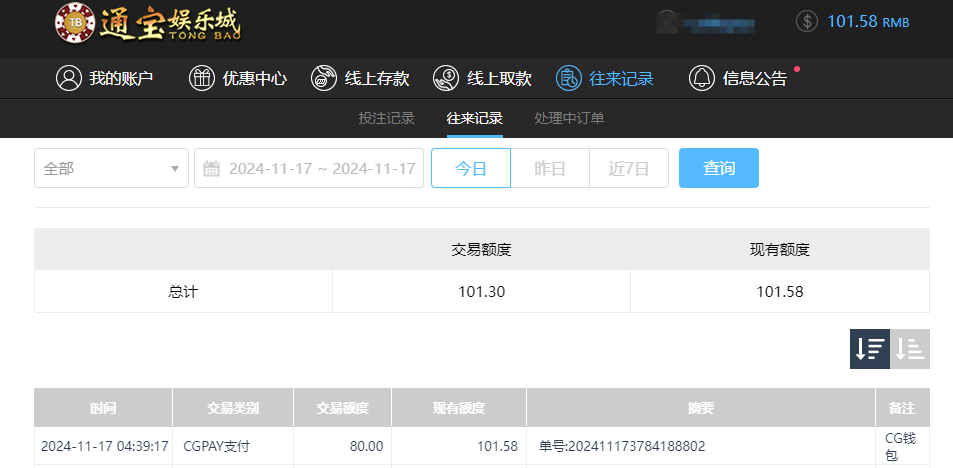Screen dimensions: 953x468
Task: Switch to the 投注记录 tab
Action: [x=386, y=118]
